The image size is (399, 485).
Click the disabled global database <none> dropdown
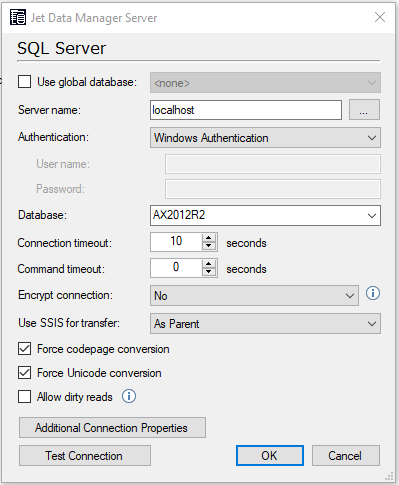pos(265,83)
